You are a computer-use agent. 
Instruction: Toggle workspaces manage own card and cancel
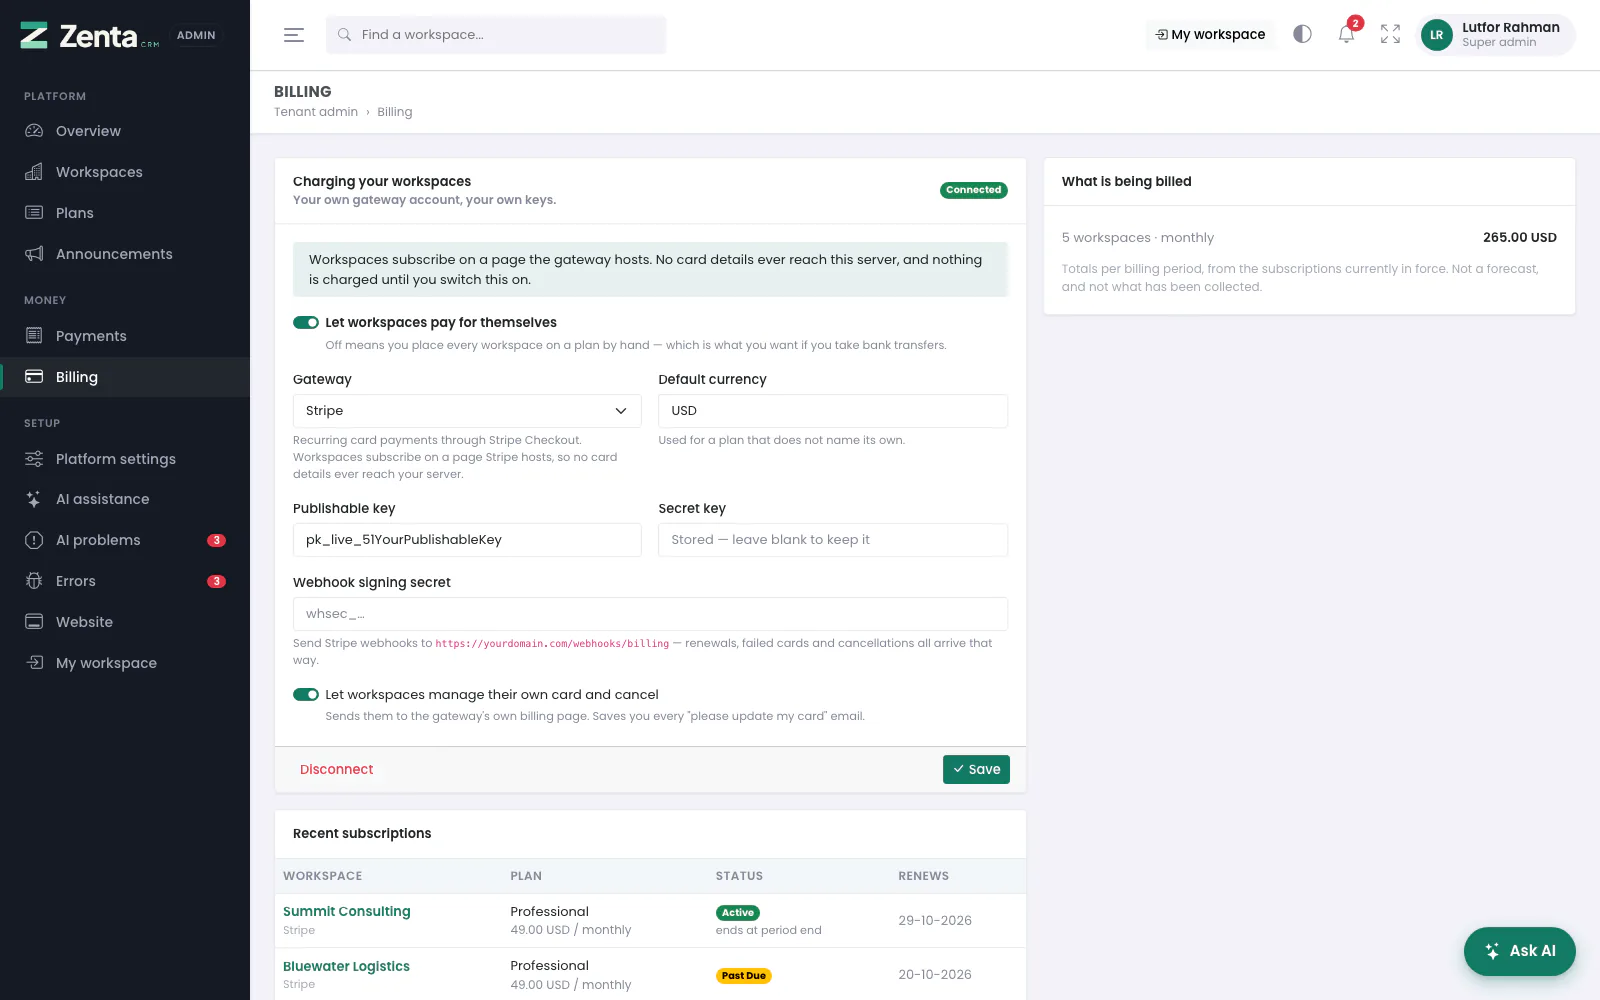(x=306, y=694)
